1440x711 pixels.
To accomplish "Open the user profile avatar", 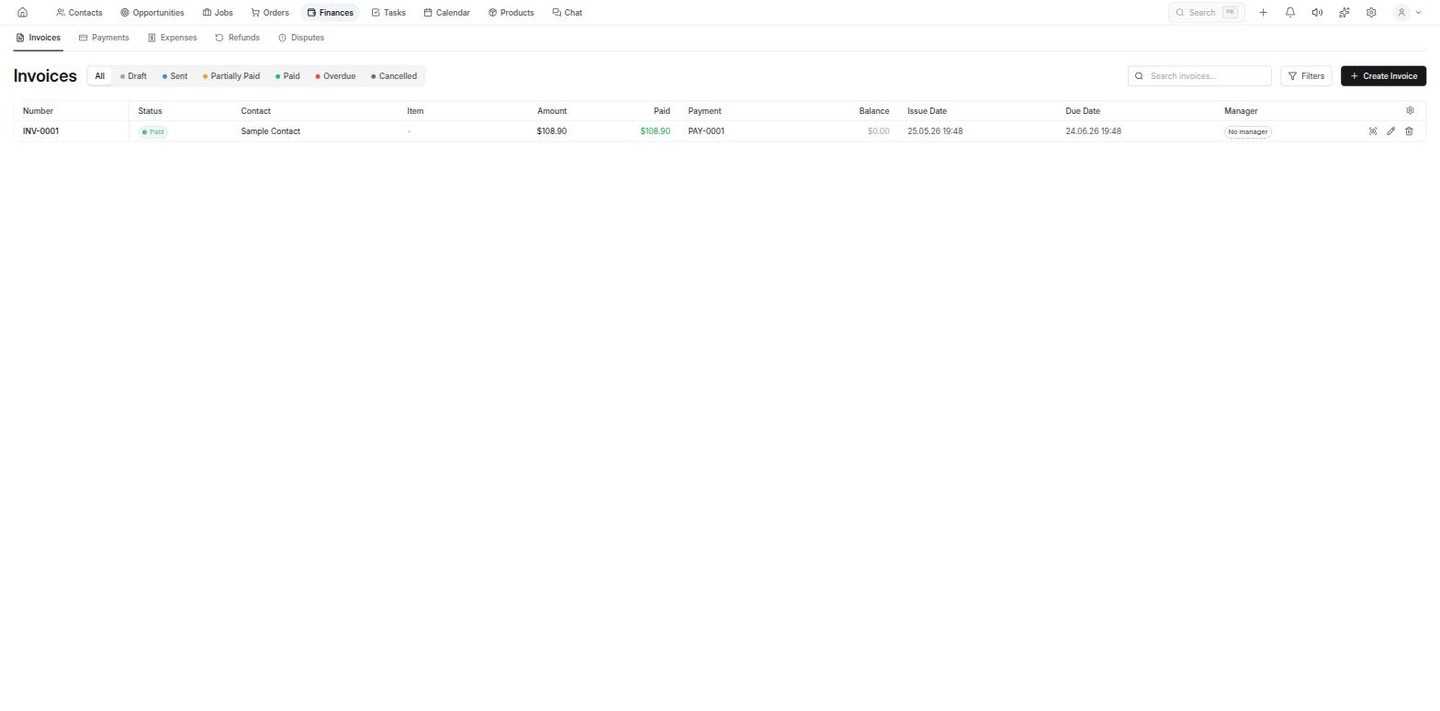I will (x=1401, y=13).
